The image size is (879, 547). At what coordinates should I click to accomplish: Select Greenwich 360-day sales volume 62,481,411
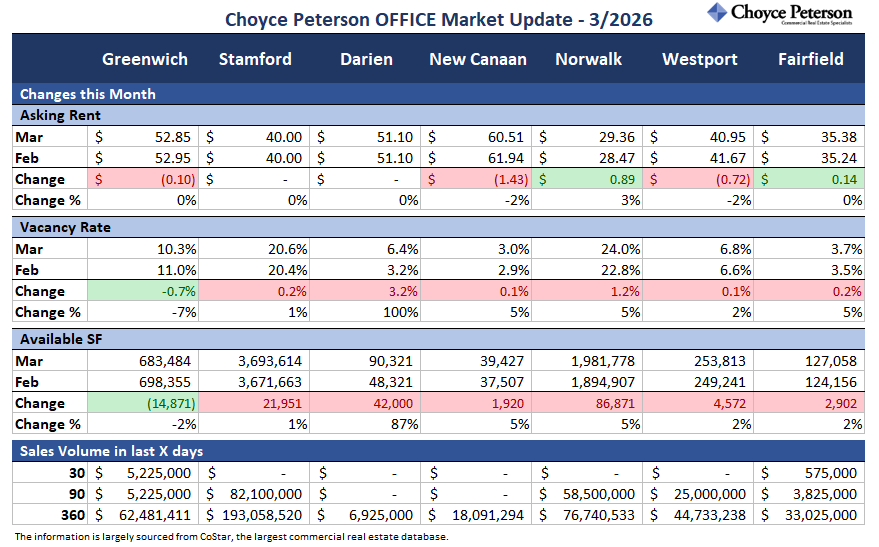[x=143, y=515]
